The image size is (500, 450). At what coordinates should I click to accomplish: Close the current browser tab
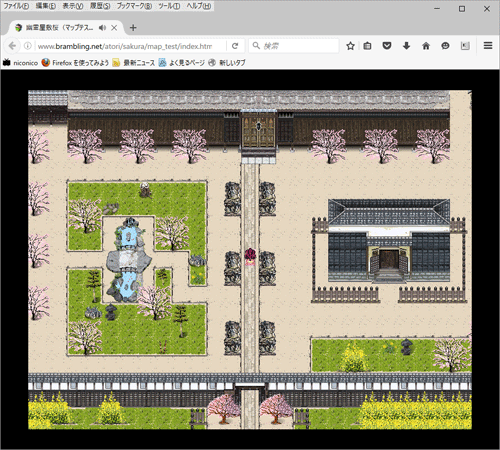tap(114, 28)
